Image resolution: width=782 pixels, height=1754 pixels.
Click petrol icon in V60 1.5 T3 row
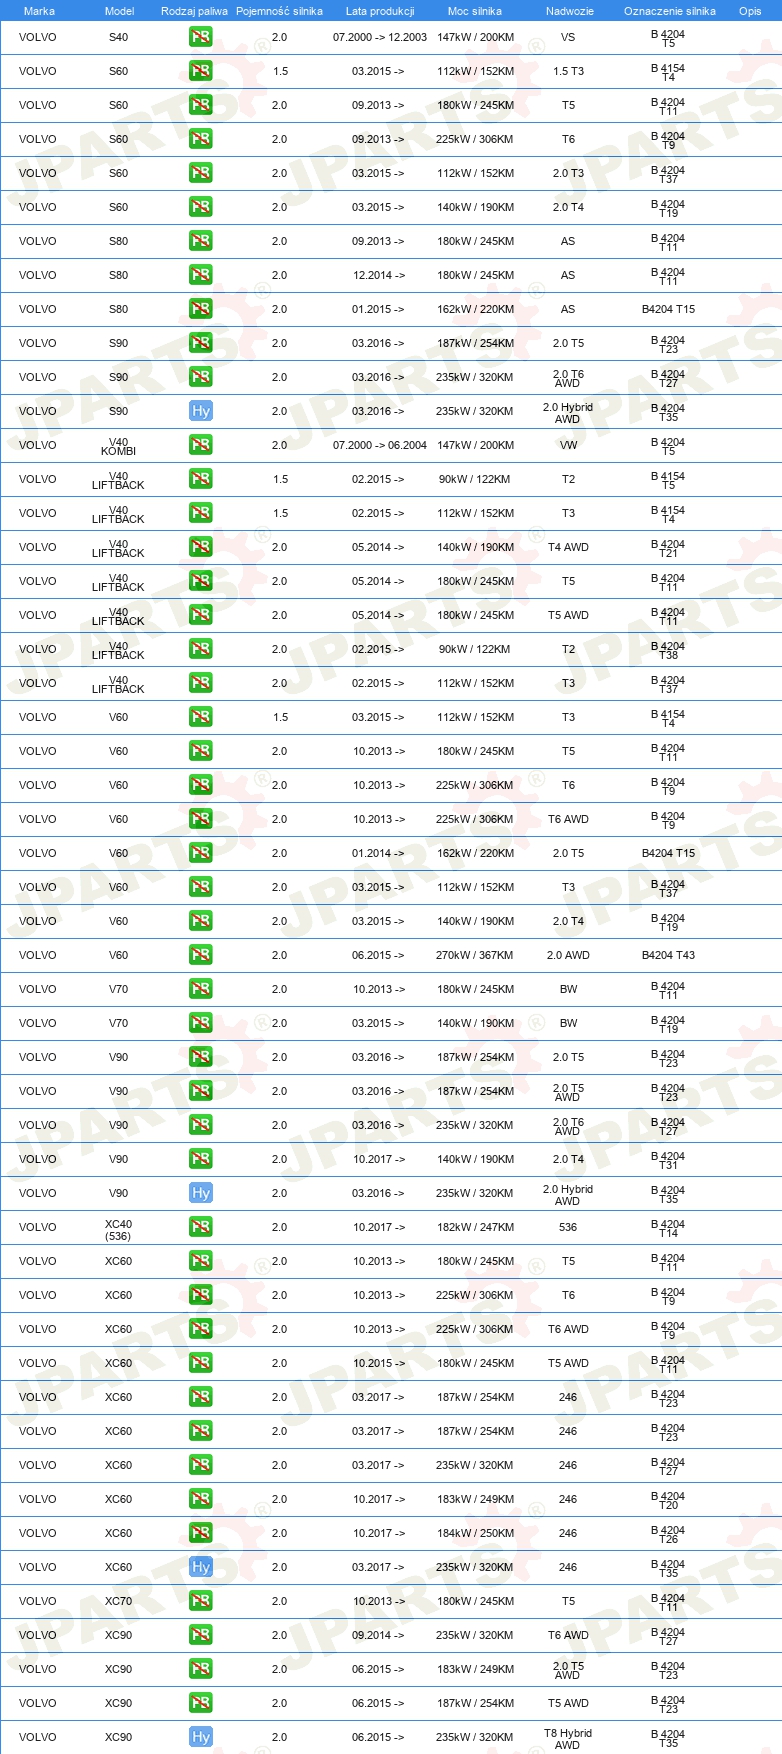tap(200, 717)
